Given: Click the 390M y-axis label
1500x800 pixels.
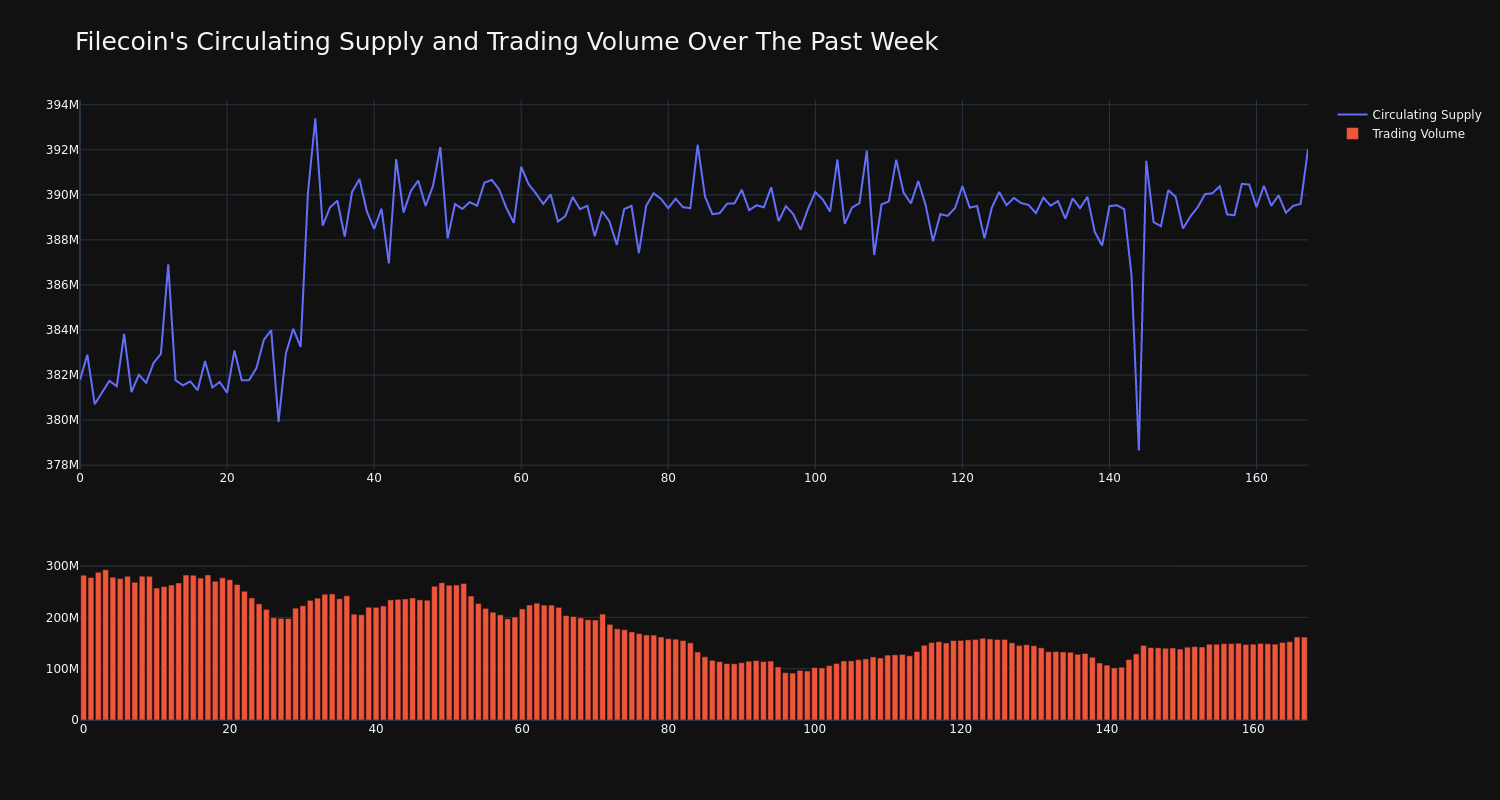Looking at the screenshot, I should (62, 195).
